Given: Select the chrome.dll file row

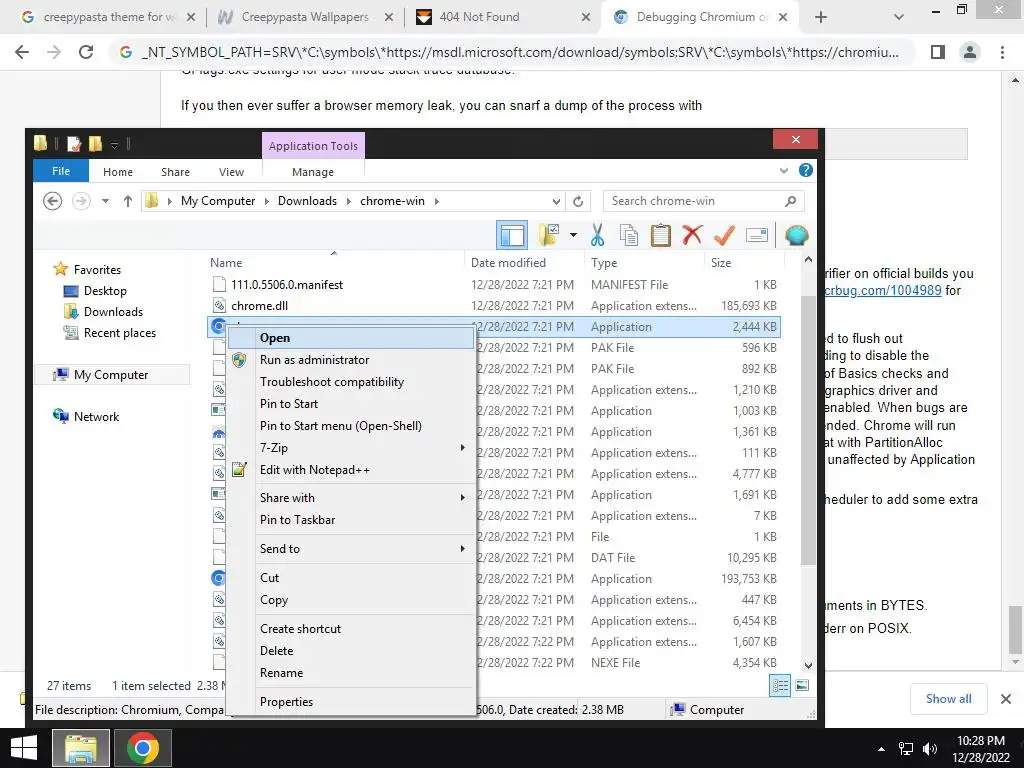Looking at the screenshot, I should tap(494, 306).
